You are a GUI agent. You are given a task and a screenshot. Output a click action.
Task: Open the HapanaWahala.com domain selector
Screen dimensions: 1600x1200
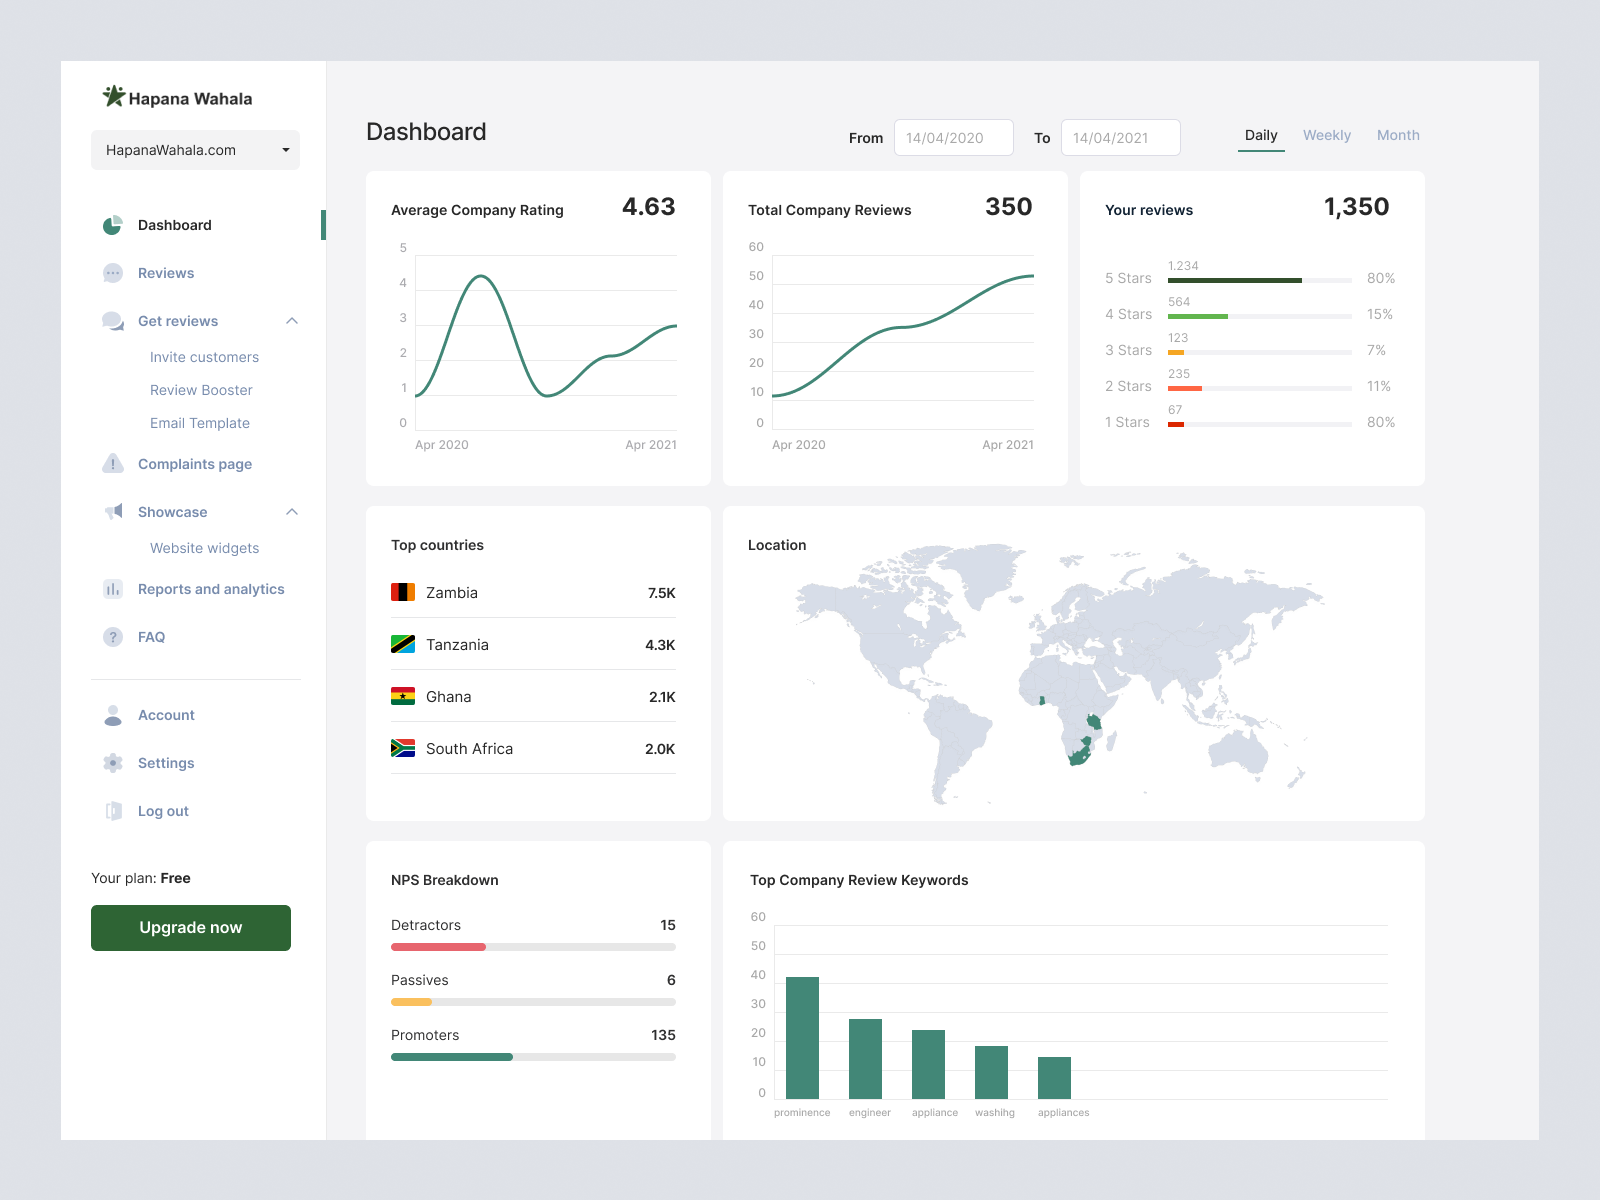coord(195,150)
